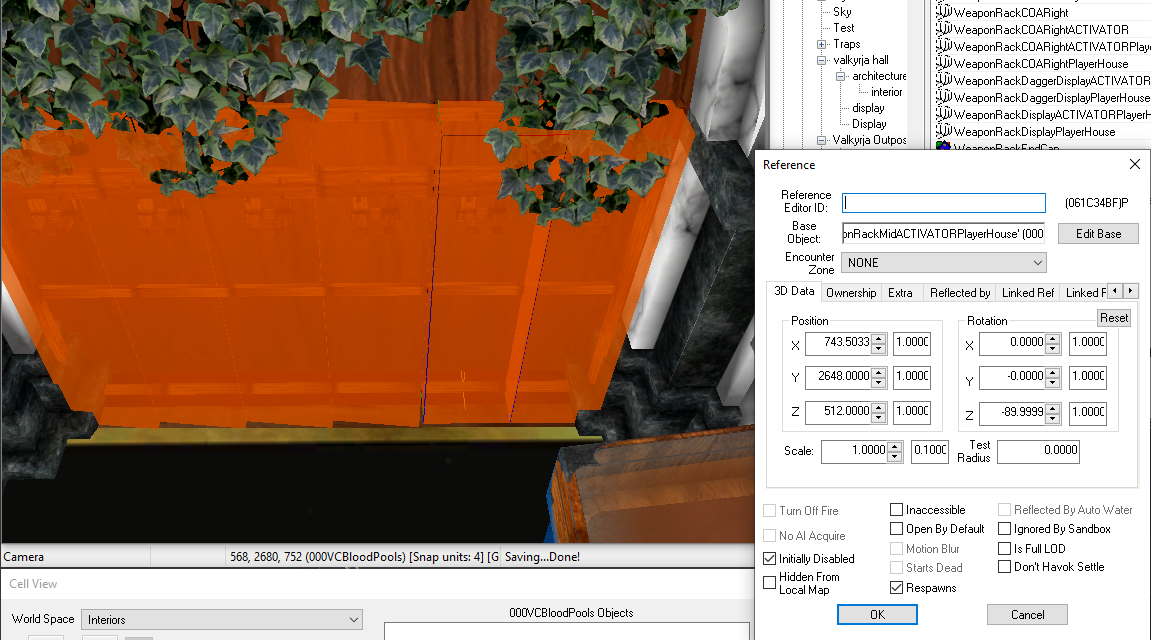Confirm the Reference dialog with OK

click(x=877, y=614)
